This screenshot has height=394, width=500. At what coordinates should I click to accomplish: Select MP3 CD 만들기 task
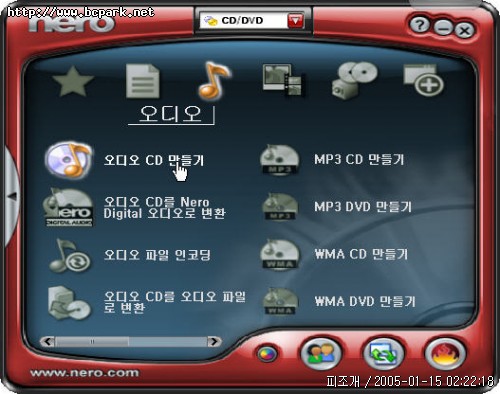tap(359, 159)
